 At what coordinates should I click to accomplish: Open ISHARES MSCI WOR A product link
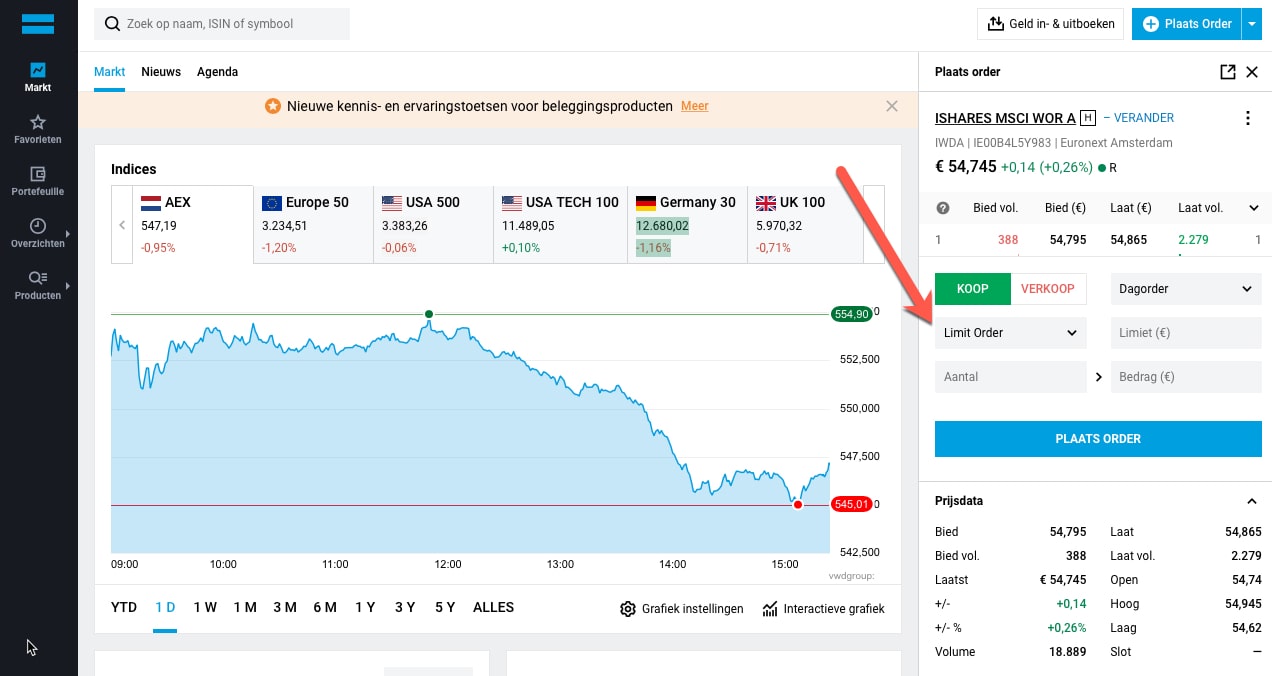[x=1005, y=118]
